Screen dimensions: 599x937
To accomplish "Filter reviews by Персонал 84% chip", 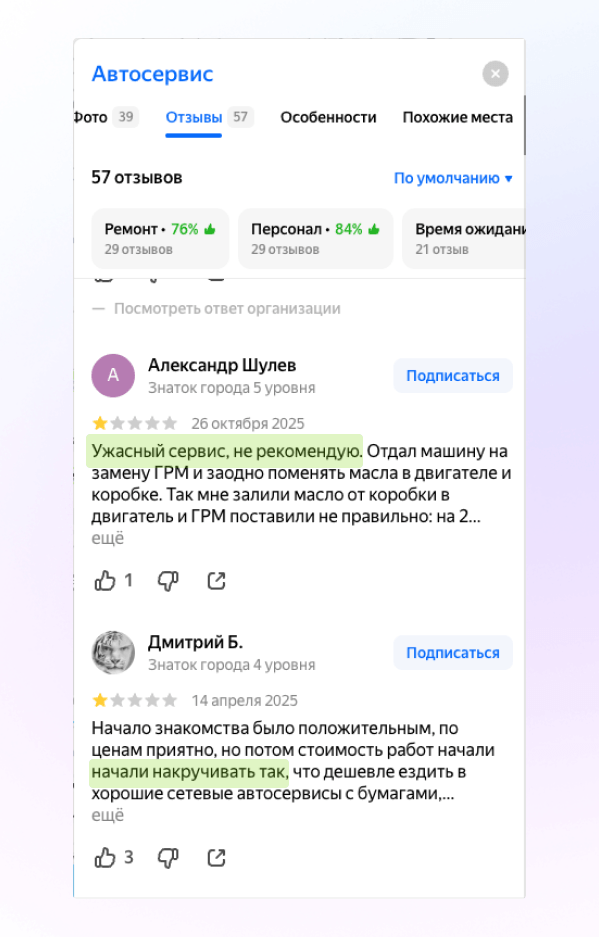I will pos(316,238).
